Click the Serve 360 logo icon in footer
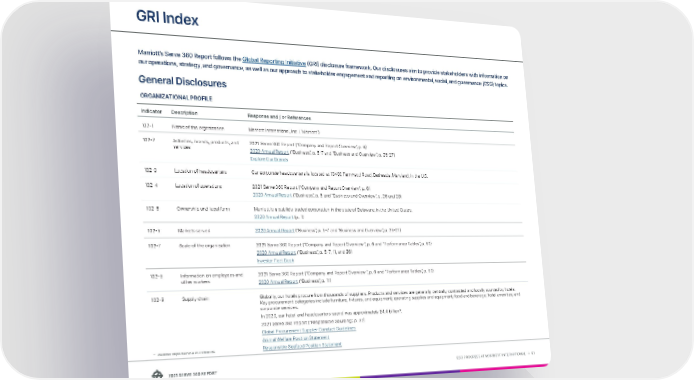 [x=157, y=374]
